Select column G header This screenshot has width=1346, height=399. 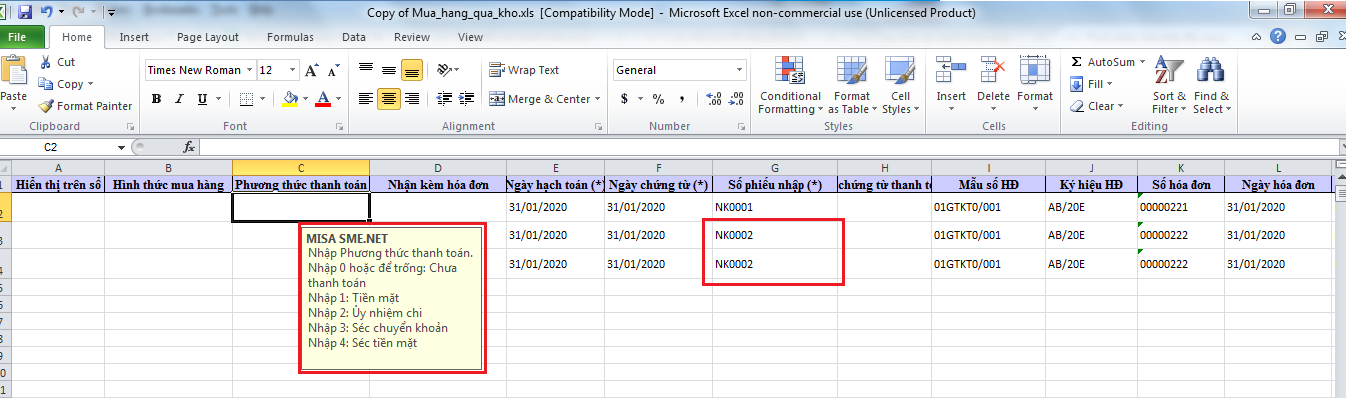pyautogui.click(x=775, y=167)
